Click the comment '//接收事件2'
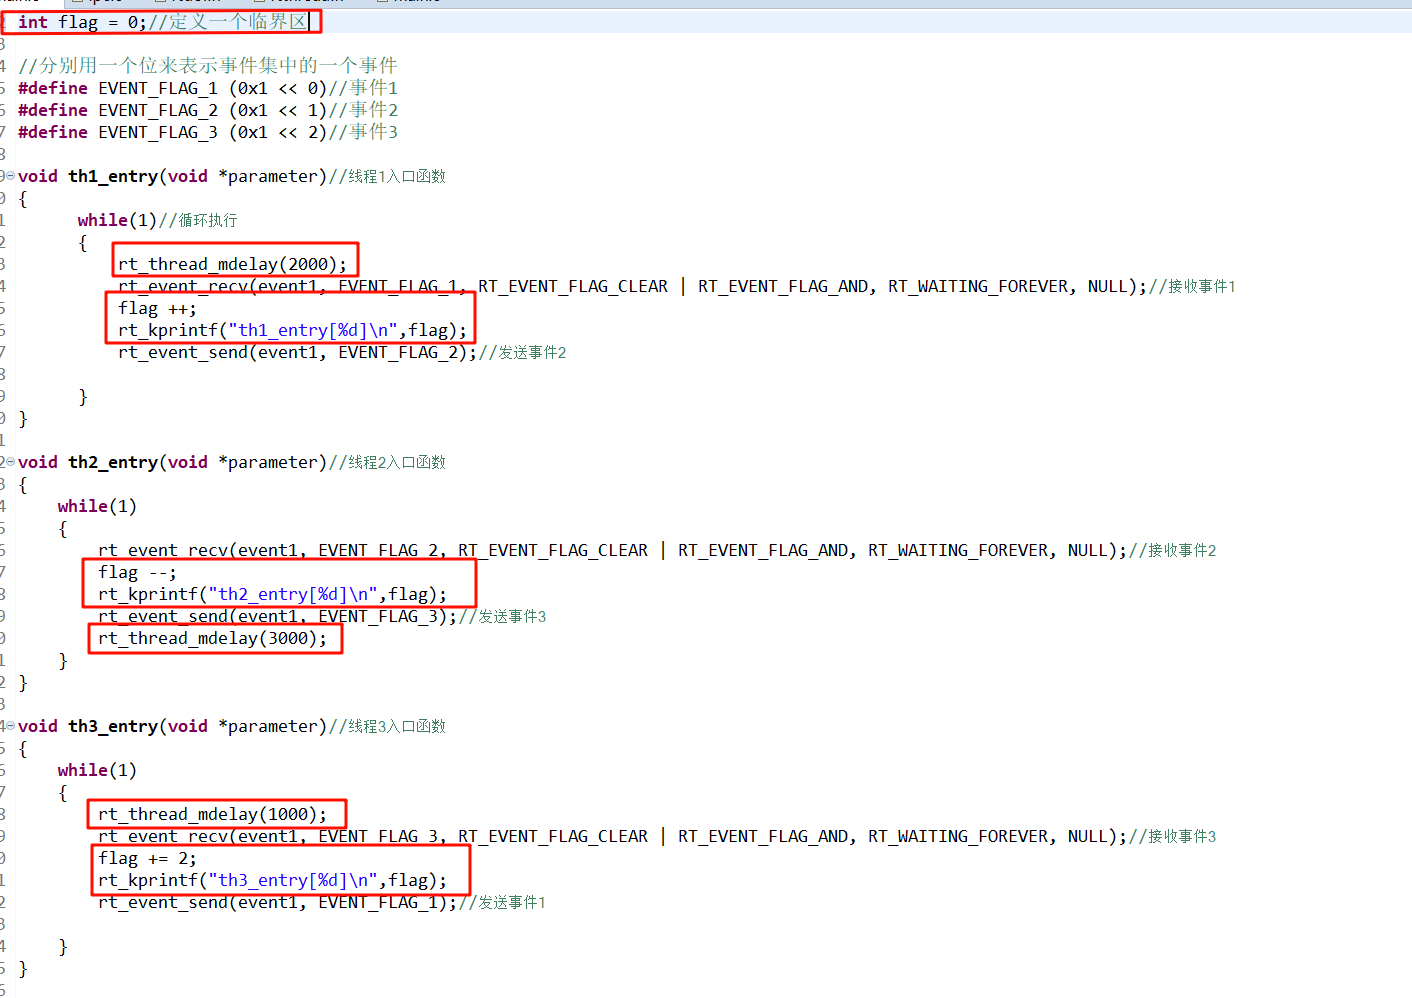Screen dimensions: 1412x998 pos(1172,550)
